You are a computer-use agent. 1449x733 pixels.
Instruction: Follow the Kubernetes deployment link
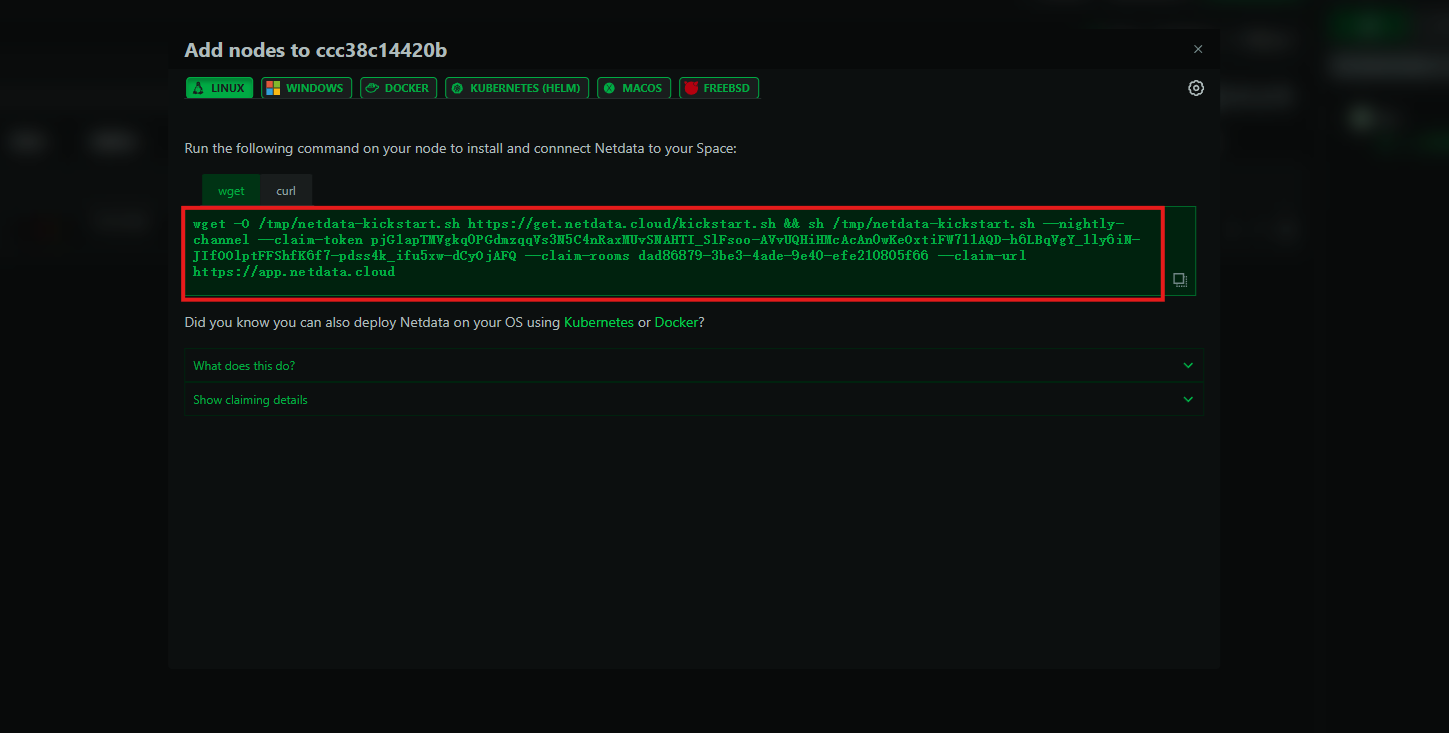pos(599,323)
